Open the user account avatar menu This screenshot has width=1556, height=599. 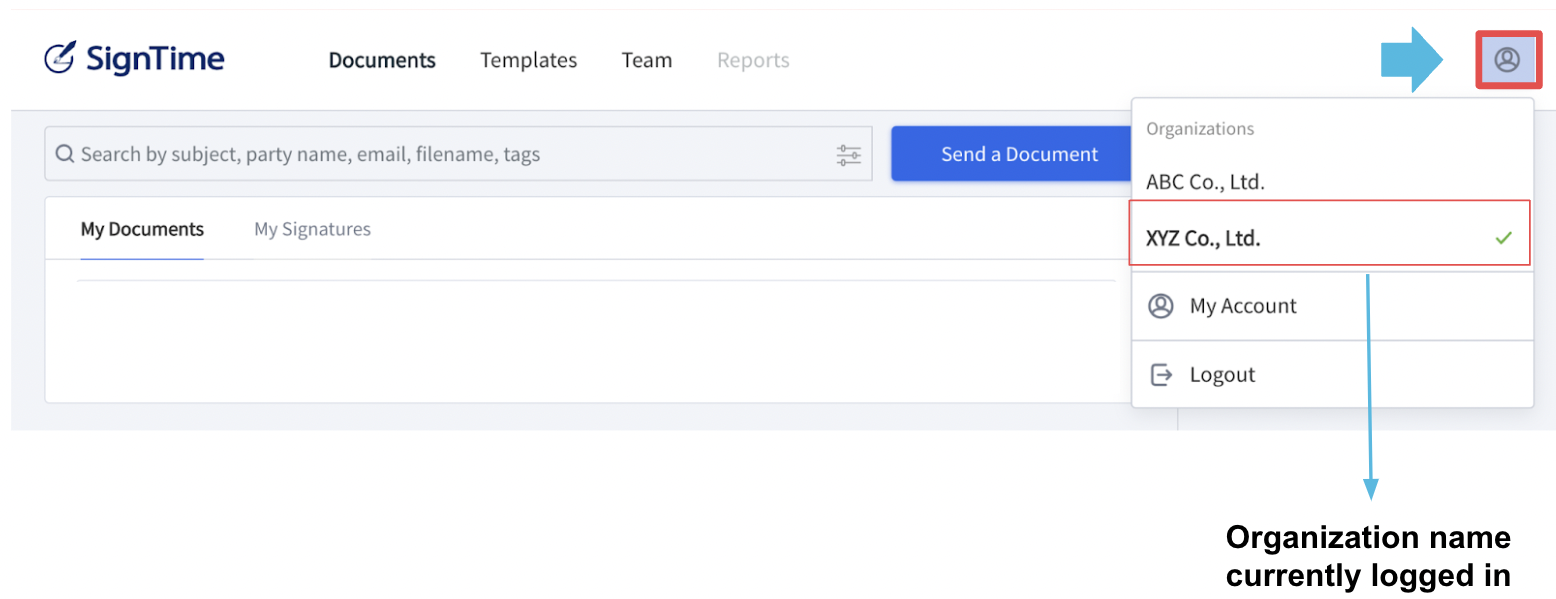coord(1507,60)
